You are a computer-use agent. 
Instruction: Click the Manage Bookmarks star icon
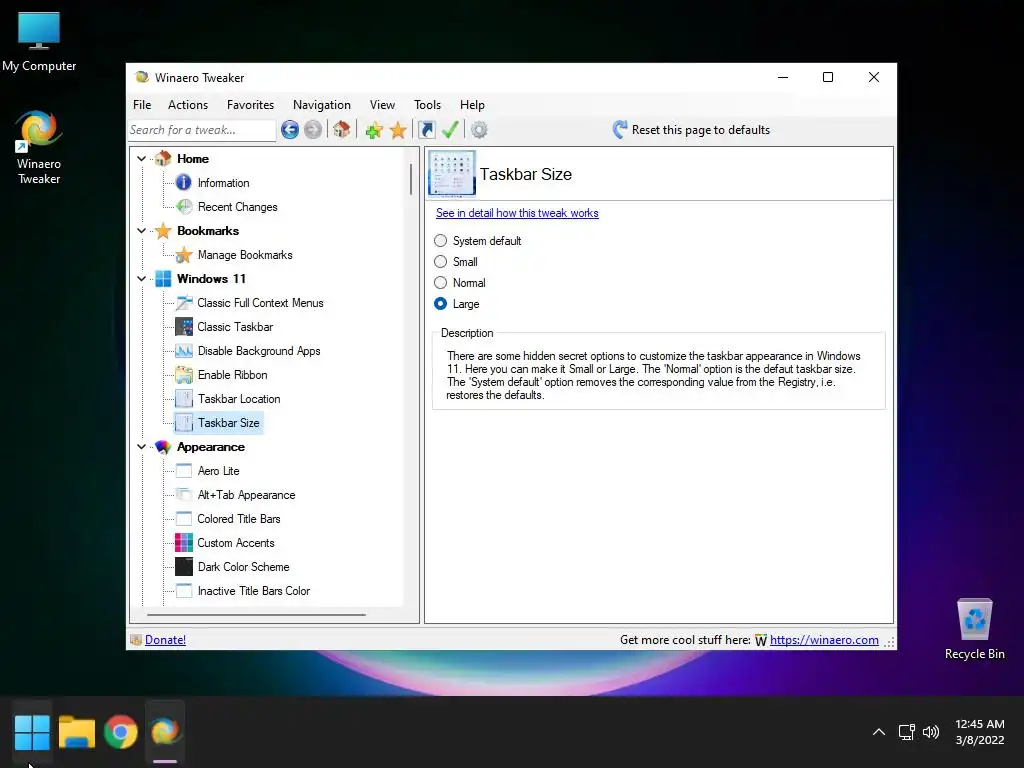(x=184, y=255)
